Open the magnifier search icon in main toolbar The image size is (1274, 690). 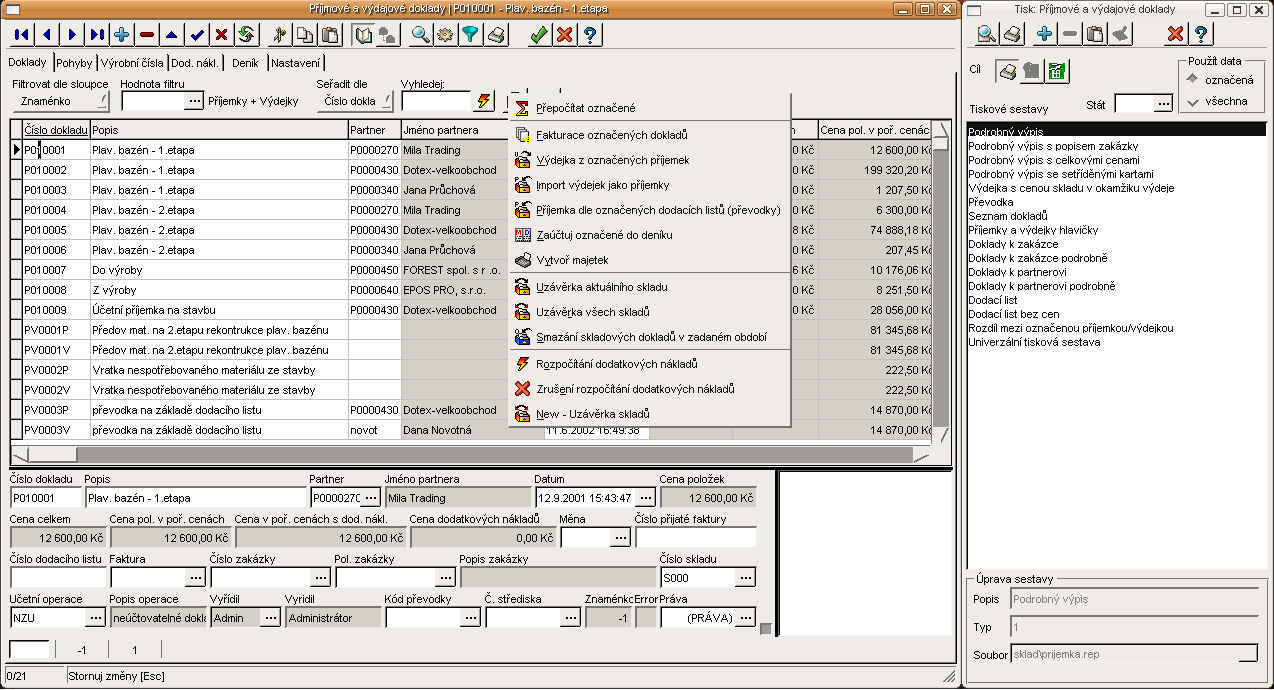coord(421,35)
